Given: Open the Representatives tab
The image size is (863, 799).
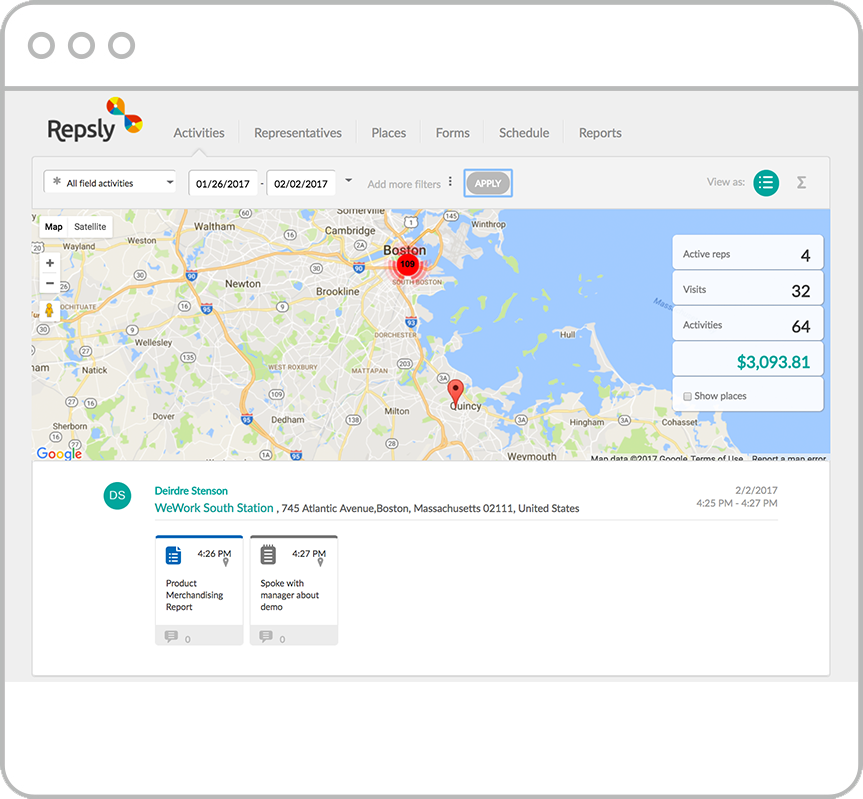Looking at the screenshot, I should pos(298,133).
